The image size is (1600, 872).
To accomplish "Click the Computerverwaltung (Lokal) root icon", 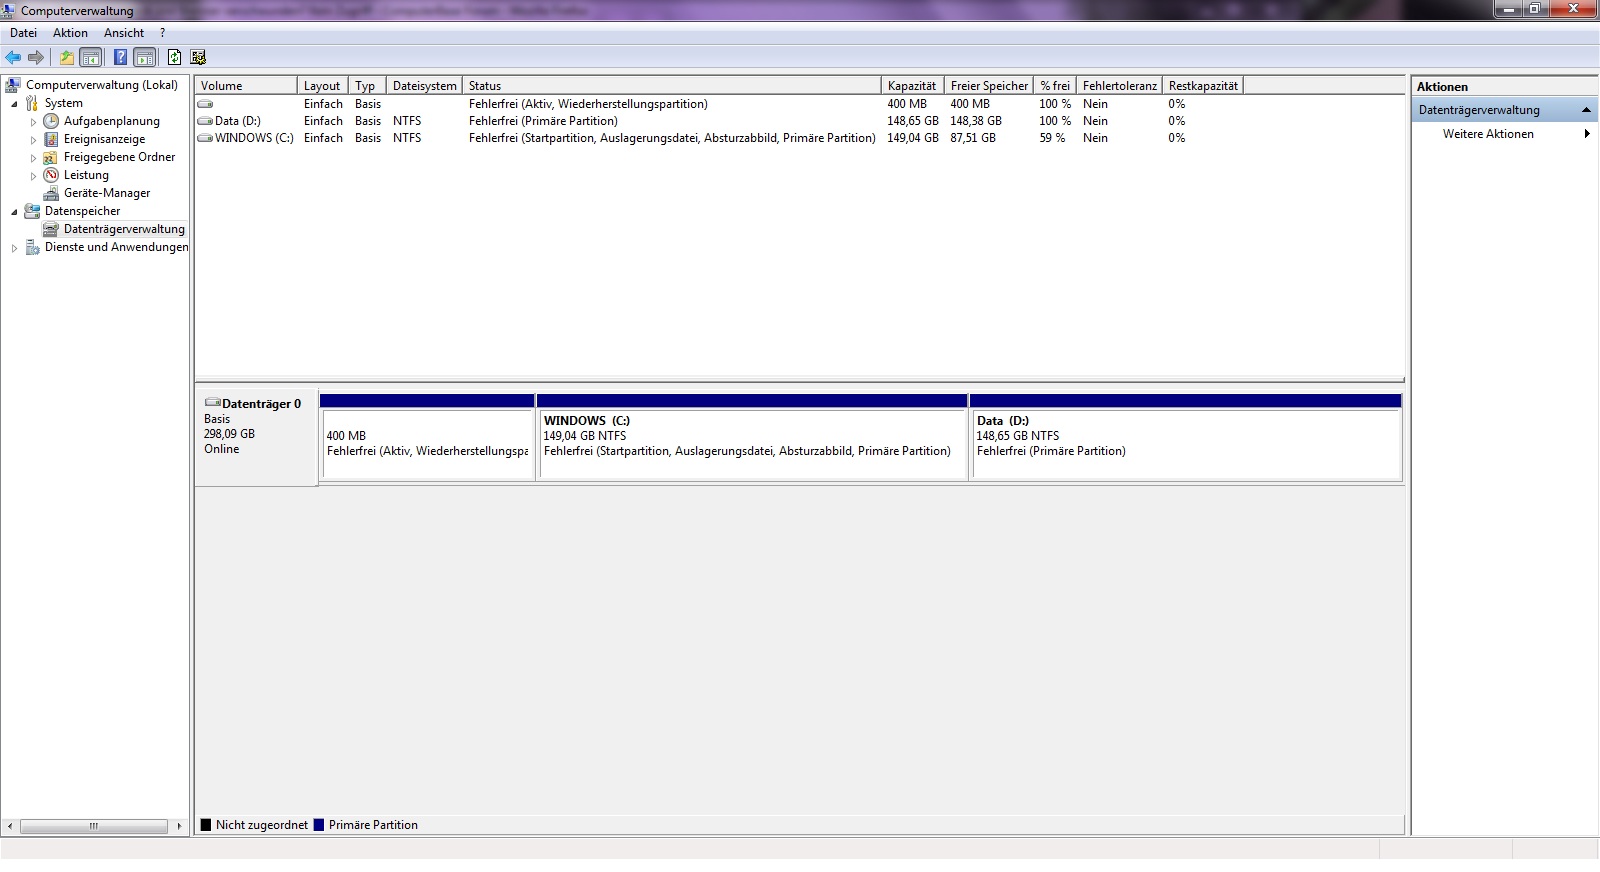I will (13, 85).
